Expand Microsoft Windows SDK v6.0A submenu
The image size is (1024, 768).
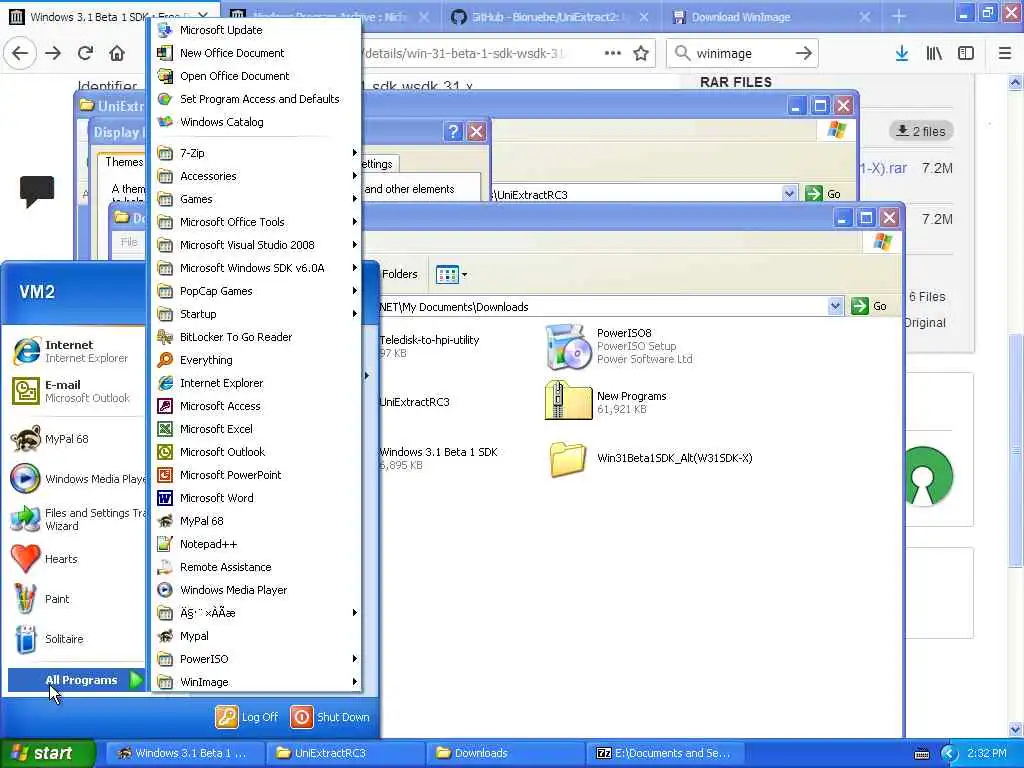click(256, 268)
